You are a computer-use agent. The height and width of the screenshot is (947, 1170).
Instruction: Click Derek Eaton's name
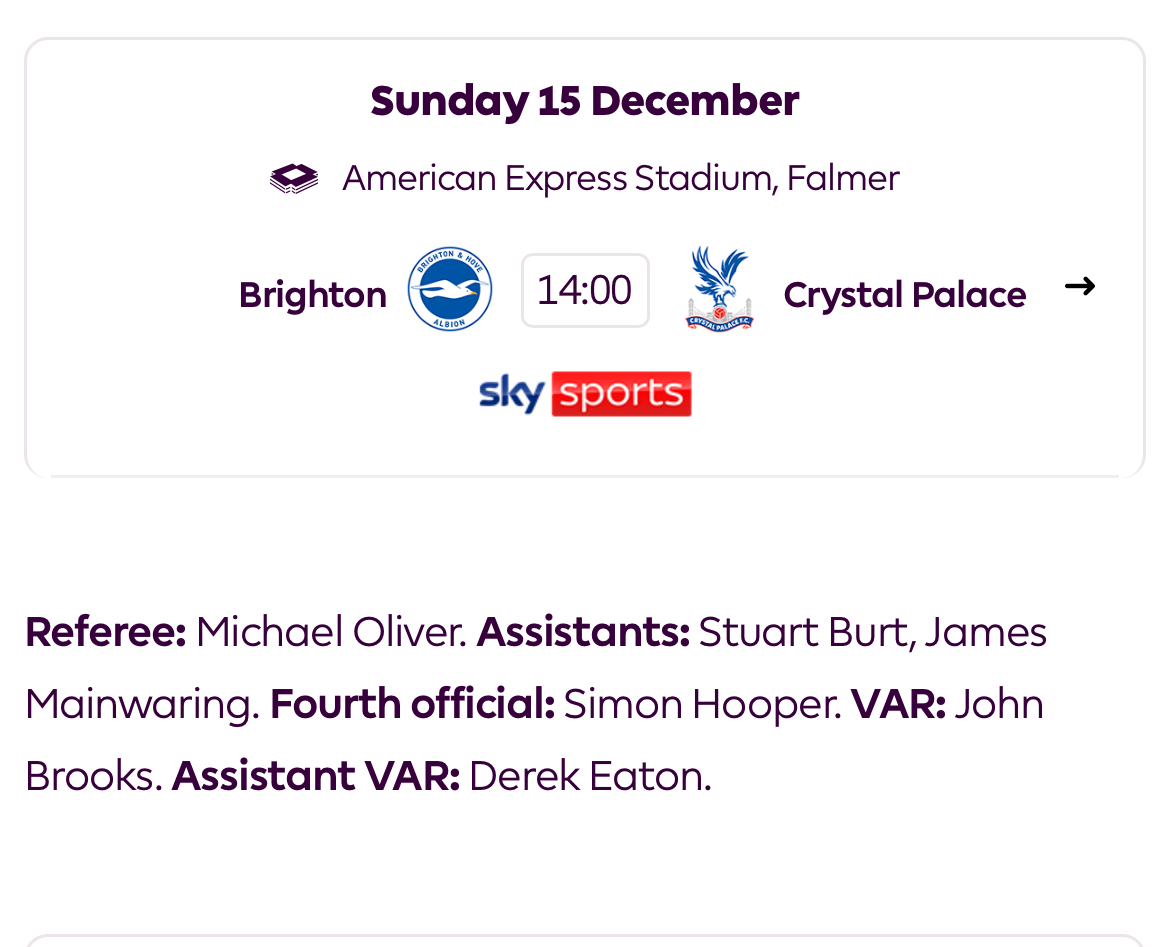(x=590, y=775)
